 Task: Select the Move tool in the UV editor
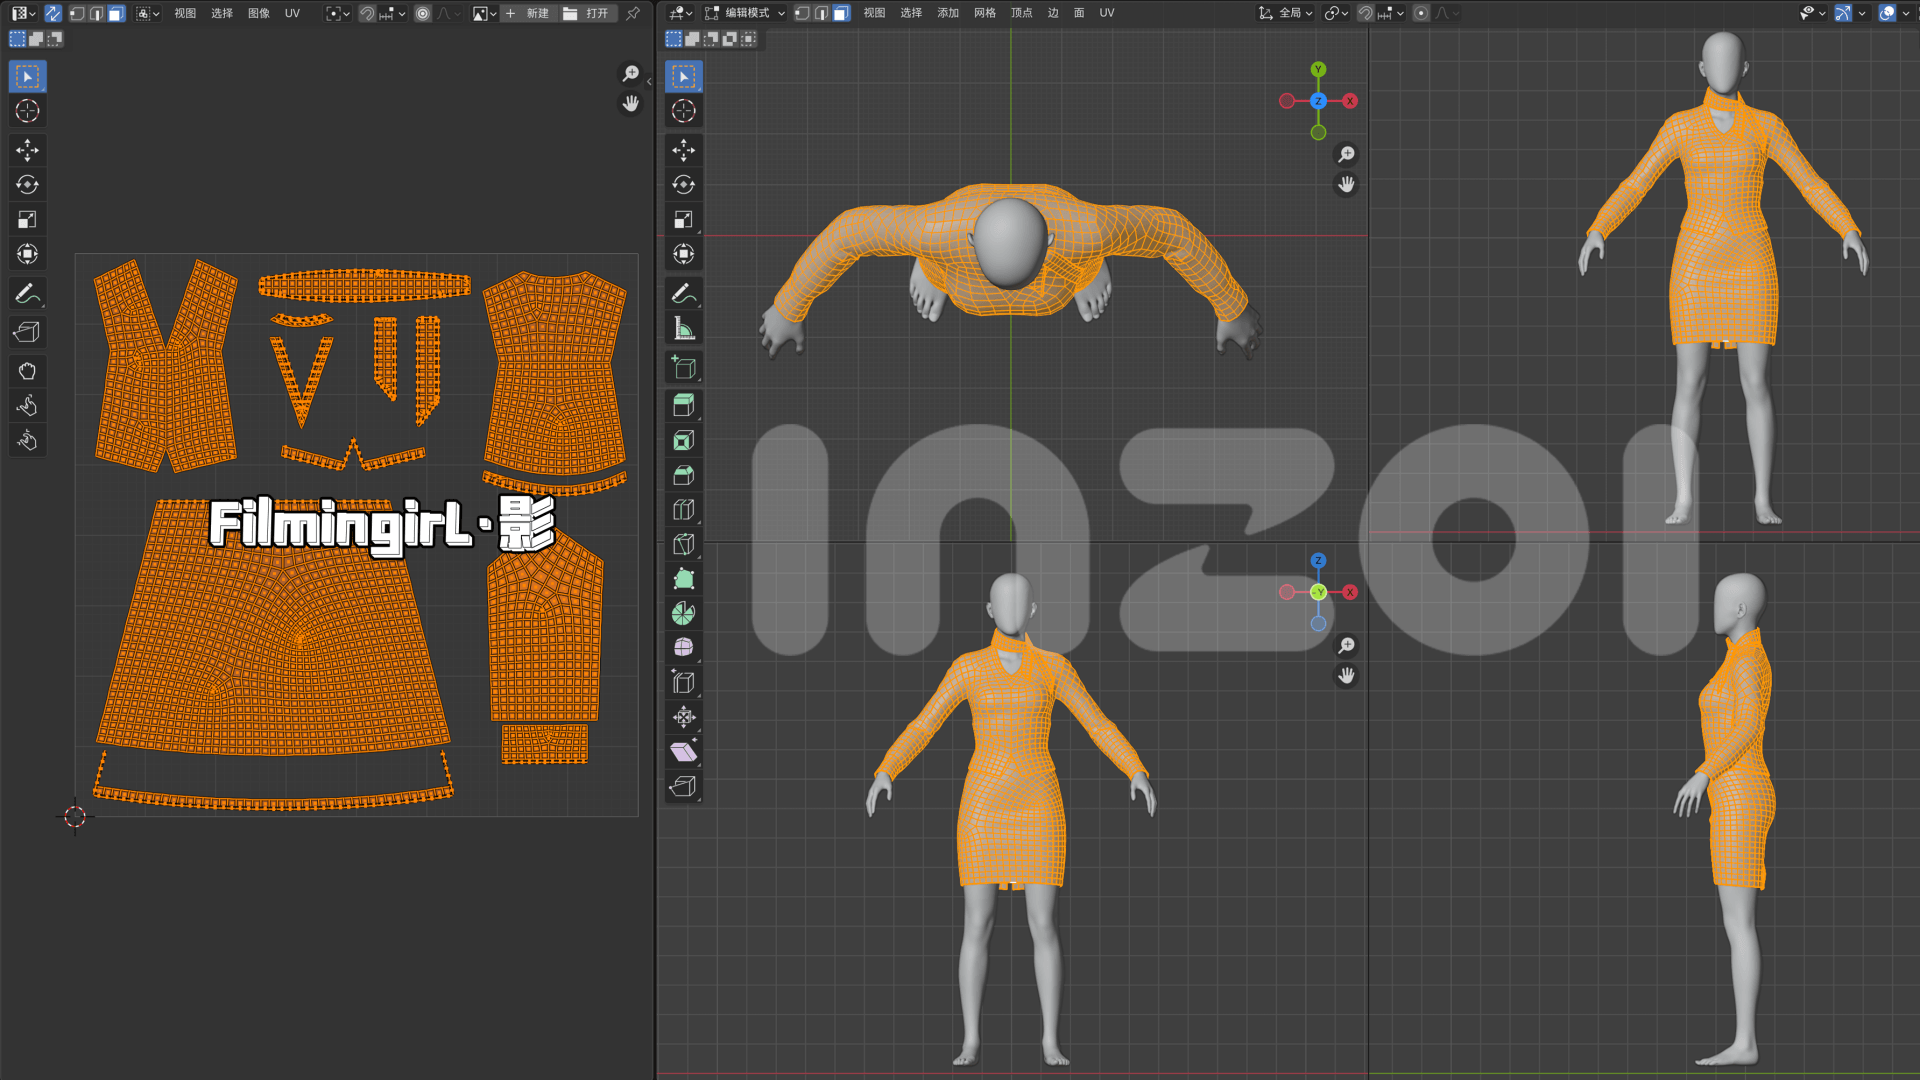pyautogui.click(x=27, y=150)
